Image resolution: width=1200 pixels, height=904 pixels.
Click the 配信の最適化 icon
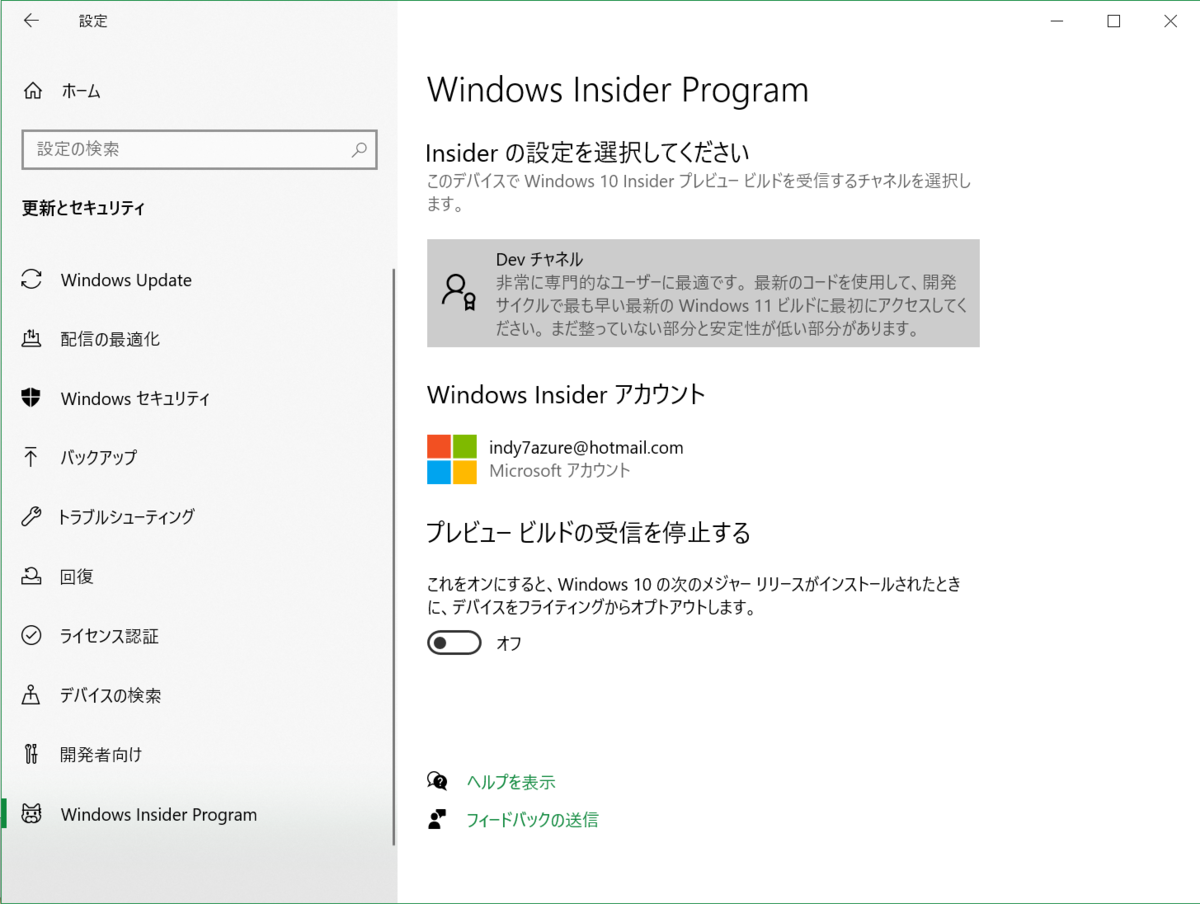pyautogui.click(x=32, y=339)
